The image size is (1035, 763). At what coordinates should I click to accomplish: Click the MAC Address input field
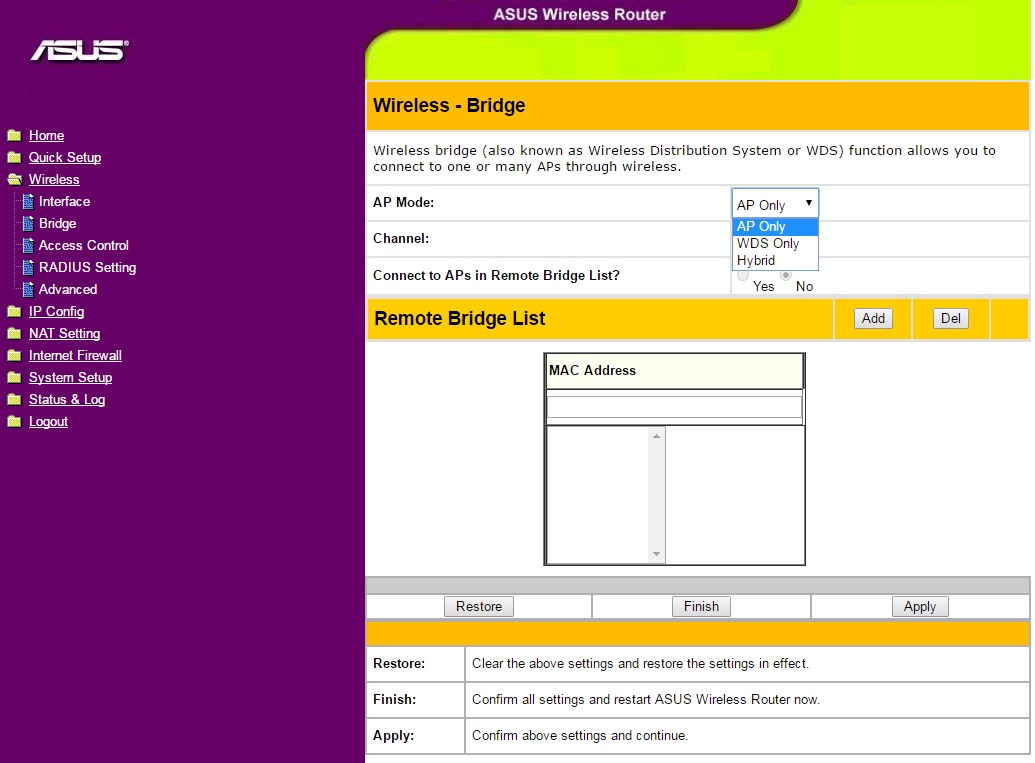pyautogui.click(x=674, y=406)
